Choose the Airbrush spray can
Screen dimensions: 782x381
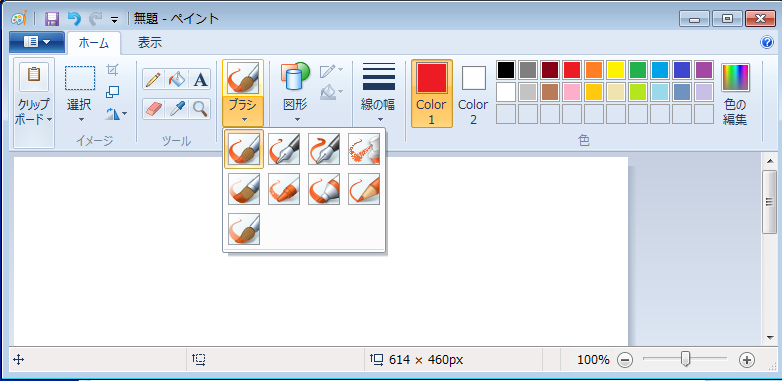[364, 149]
